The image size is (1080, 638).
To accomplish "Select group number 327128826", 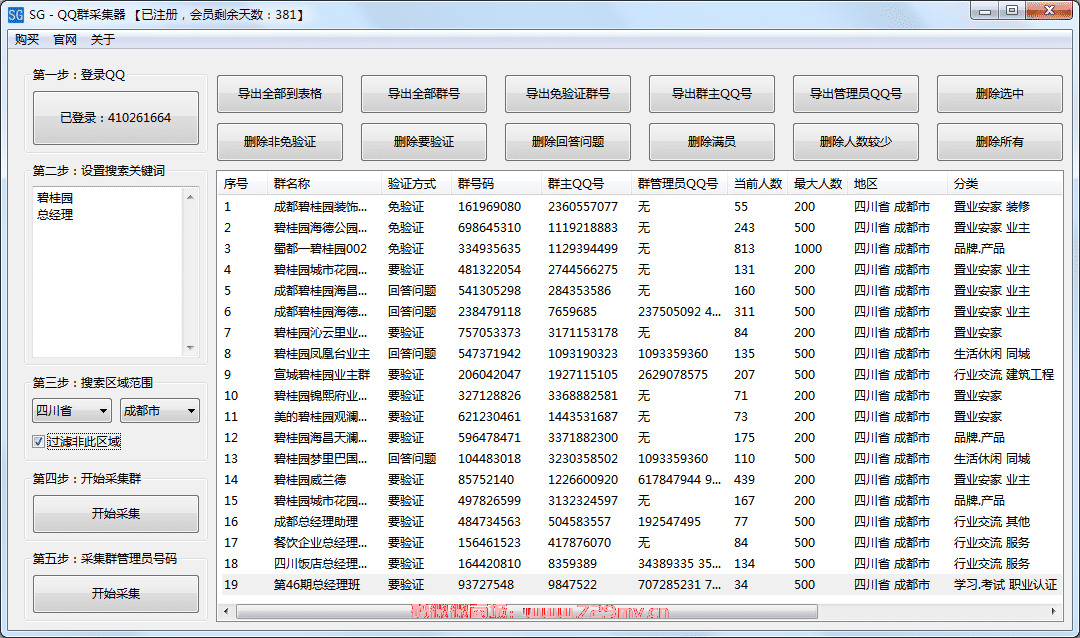I will click(x=489, y=396).
